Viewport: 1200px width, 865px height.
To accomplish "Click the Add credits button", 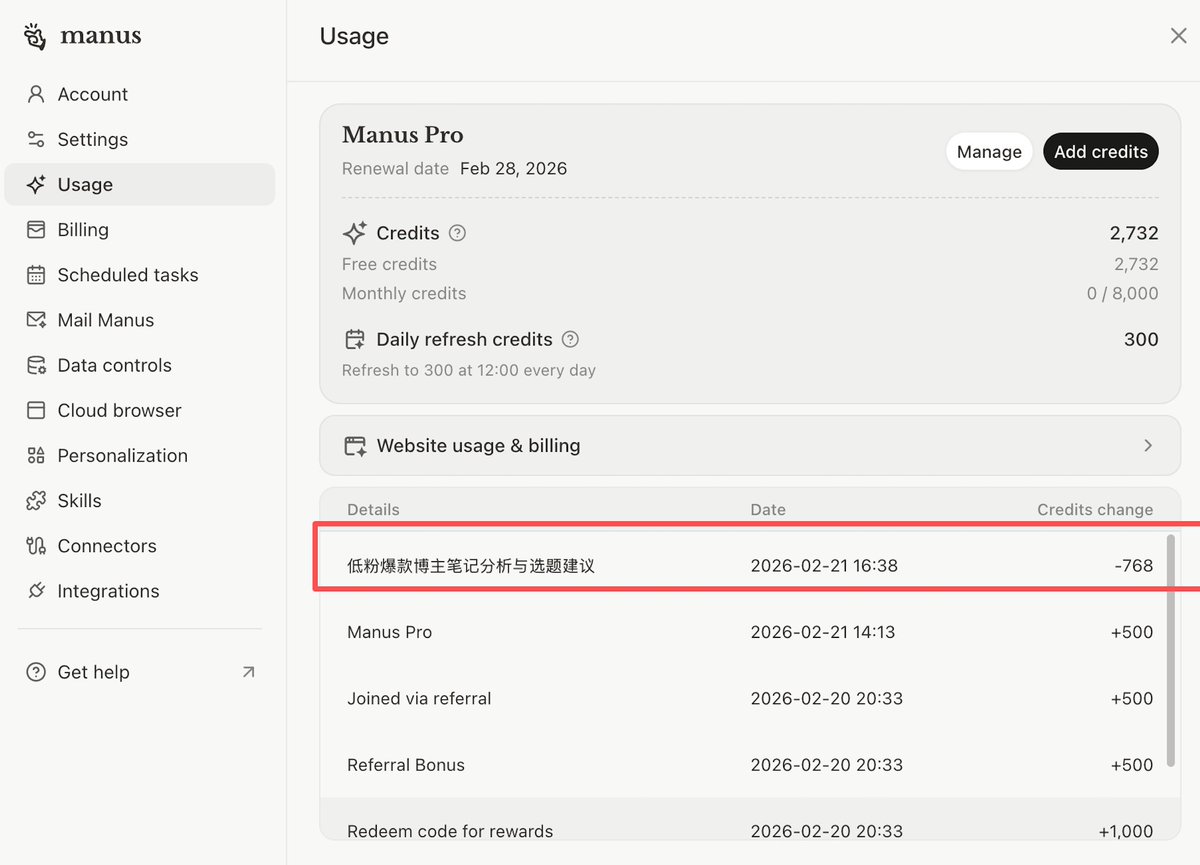I will 1101,152.
